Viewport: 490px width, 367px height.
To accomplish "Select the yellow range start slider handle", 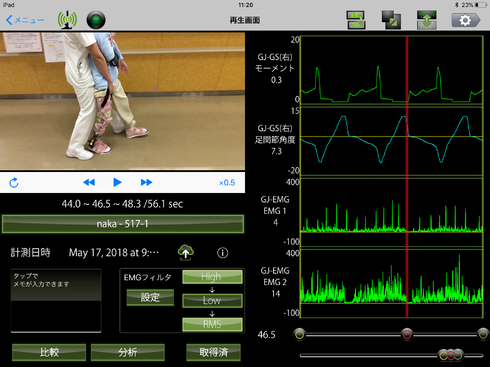I will (x=299, y=334).
